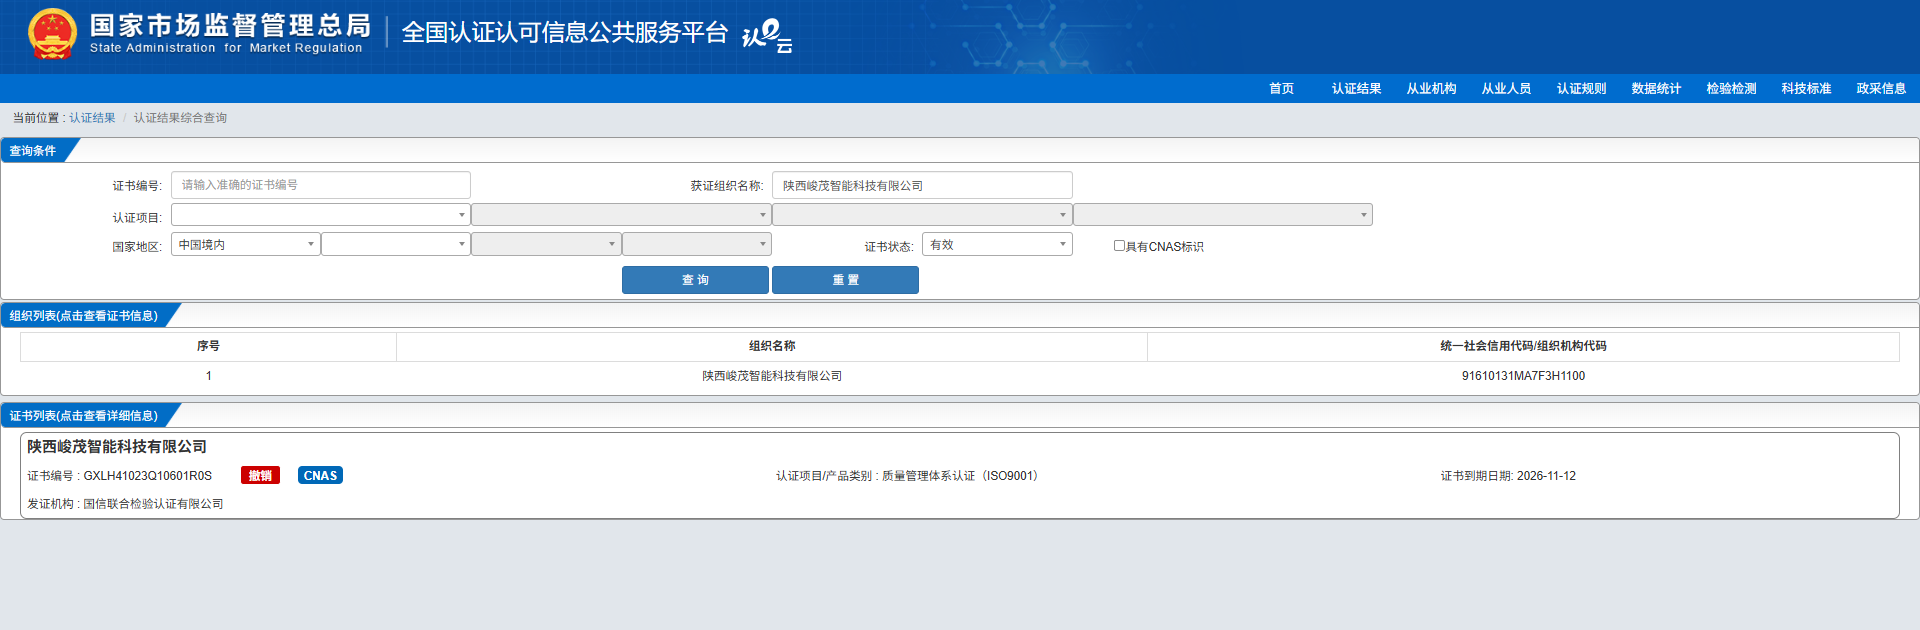
Task: Open the first 认证项目 dropdown
Action: 321,215
